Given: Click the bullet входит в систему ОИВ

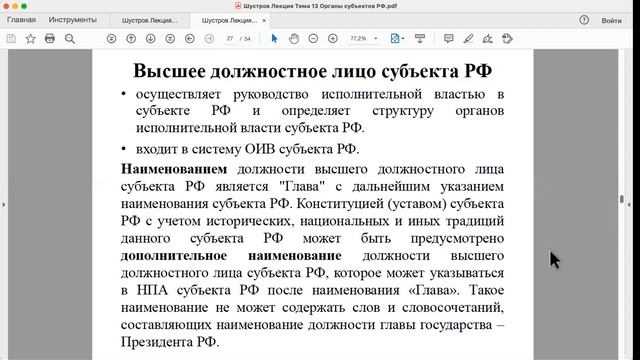Looking at the screenshot, I should 247,149.
